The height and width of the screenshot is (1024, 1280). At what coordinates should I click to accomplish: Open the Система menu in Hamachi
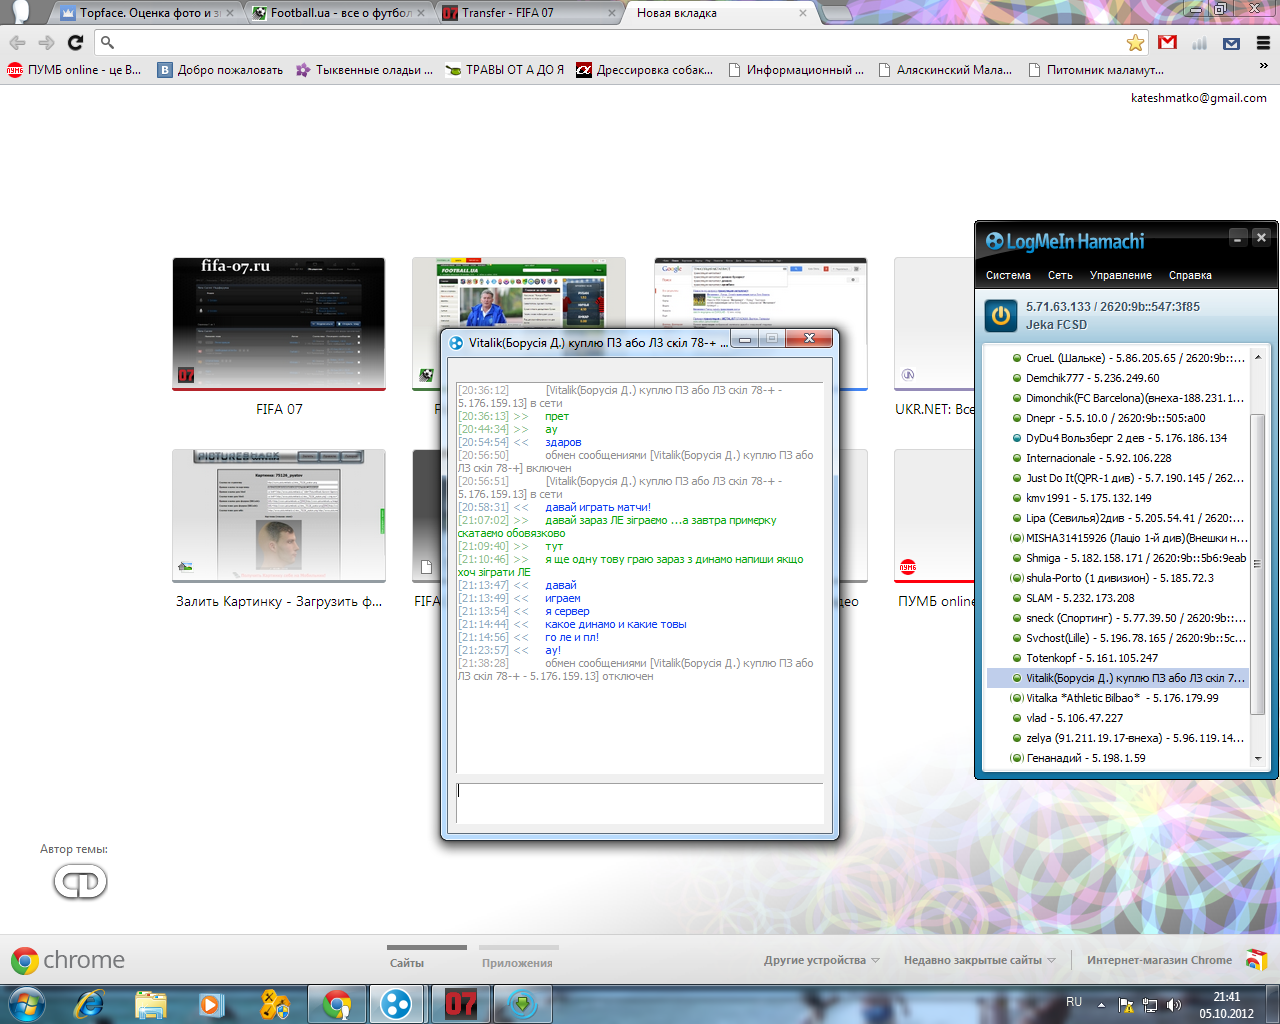1008,275
